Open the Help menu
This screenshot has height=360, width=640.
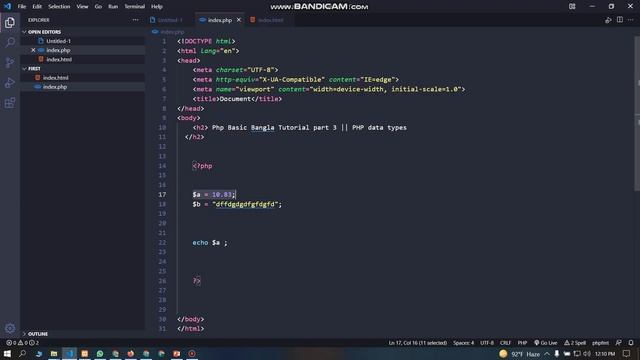pyautogui.click(x=157, y=7)
